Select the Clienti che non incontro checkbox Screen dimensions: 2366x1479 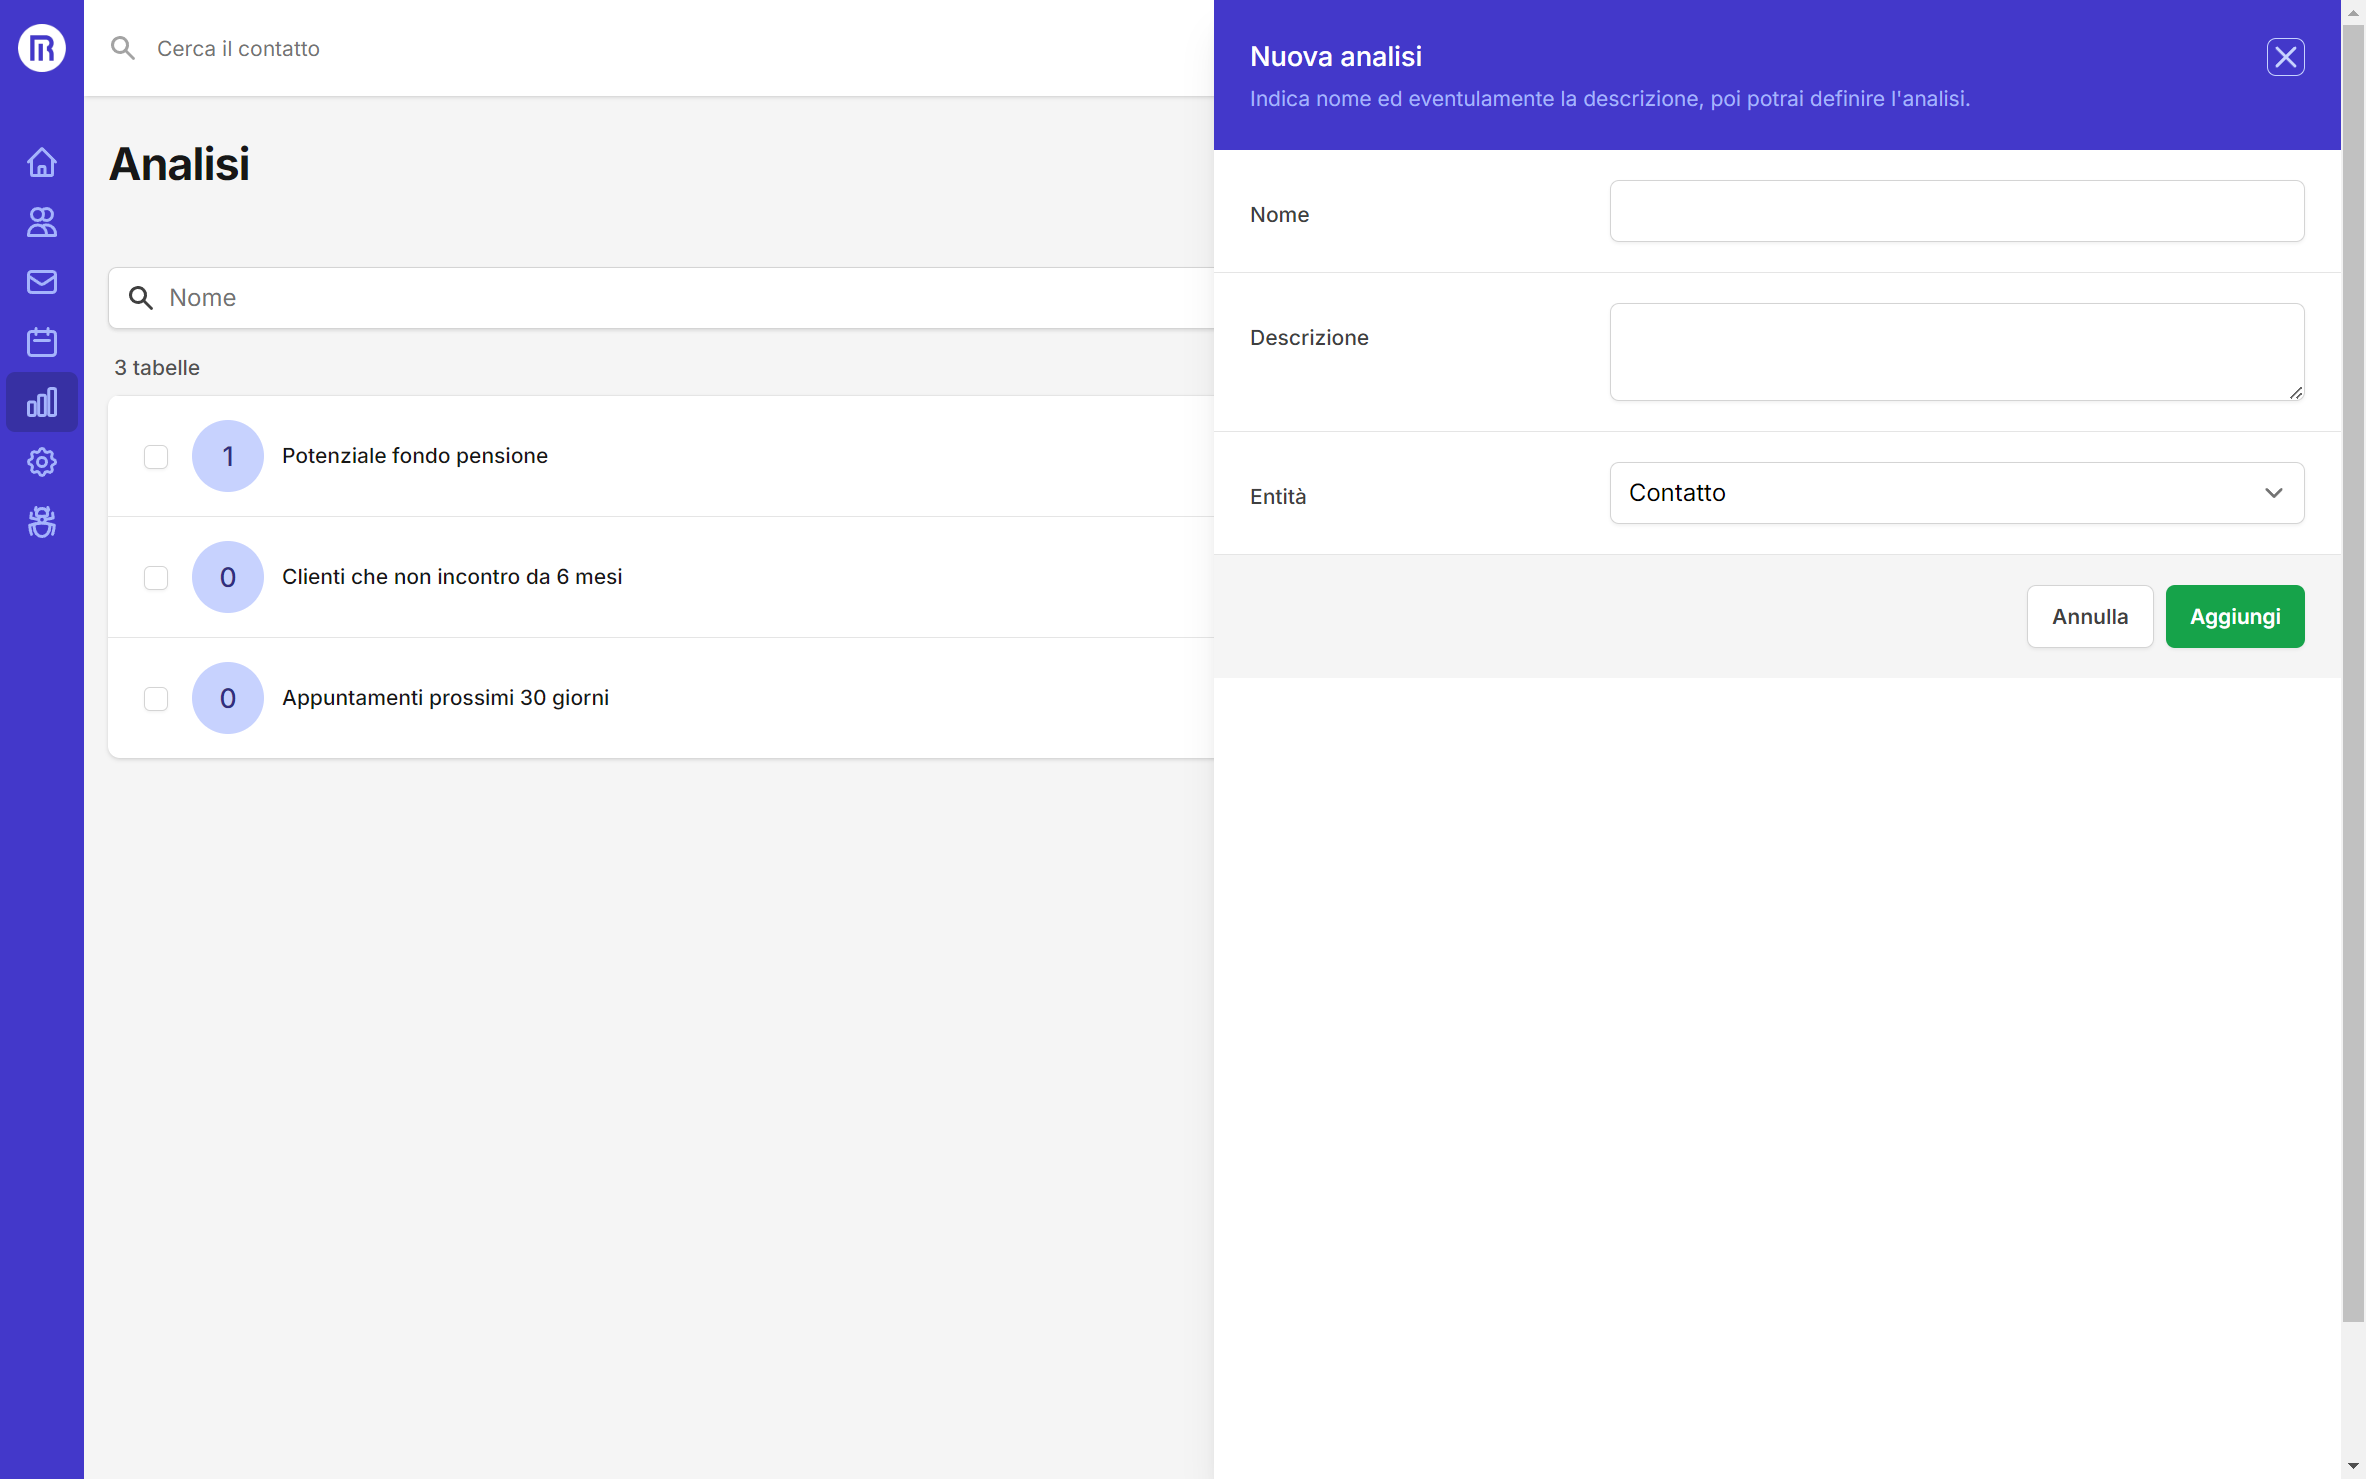(156, 578)
